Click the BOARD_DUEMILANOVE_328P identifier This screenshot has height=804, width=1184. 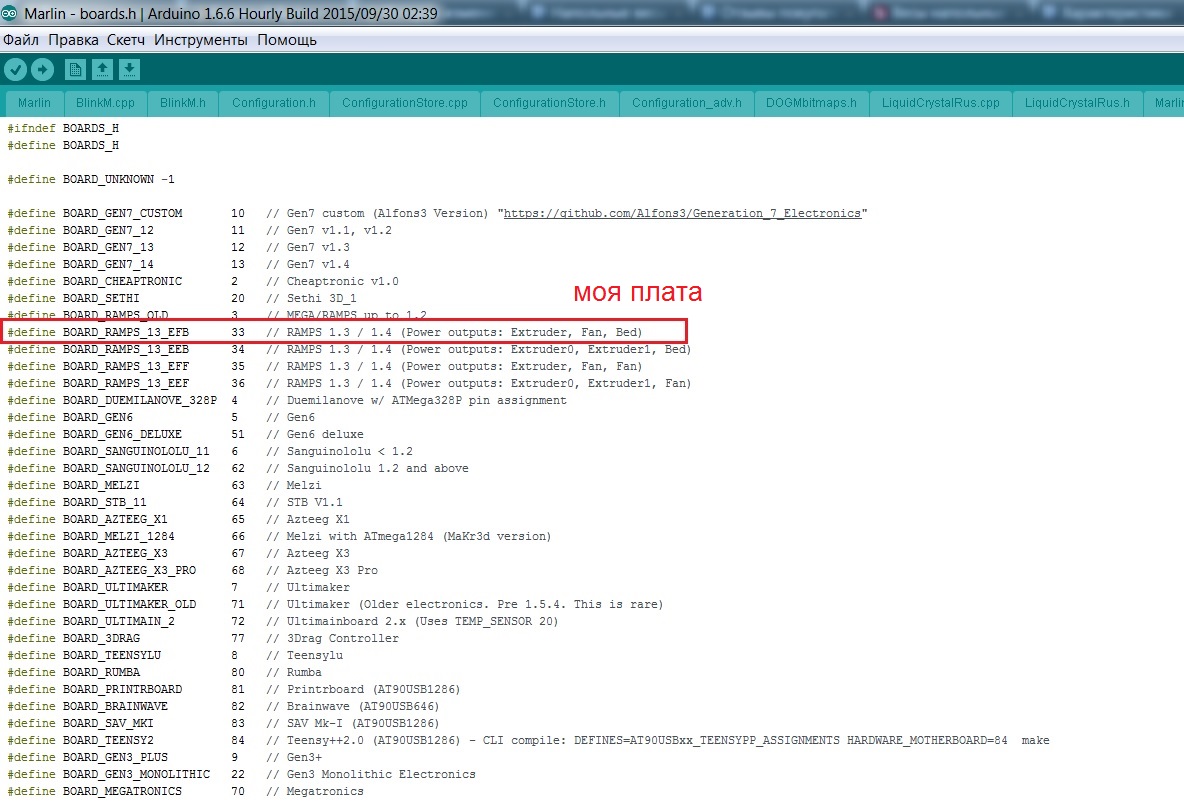(140, 400)
